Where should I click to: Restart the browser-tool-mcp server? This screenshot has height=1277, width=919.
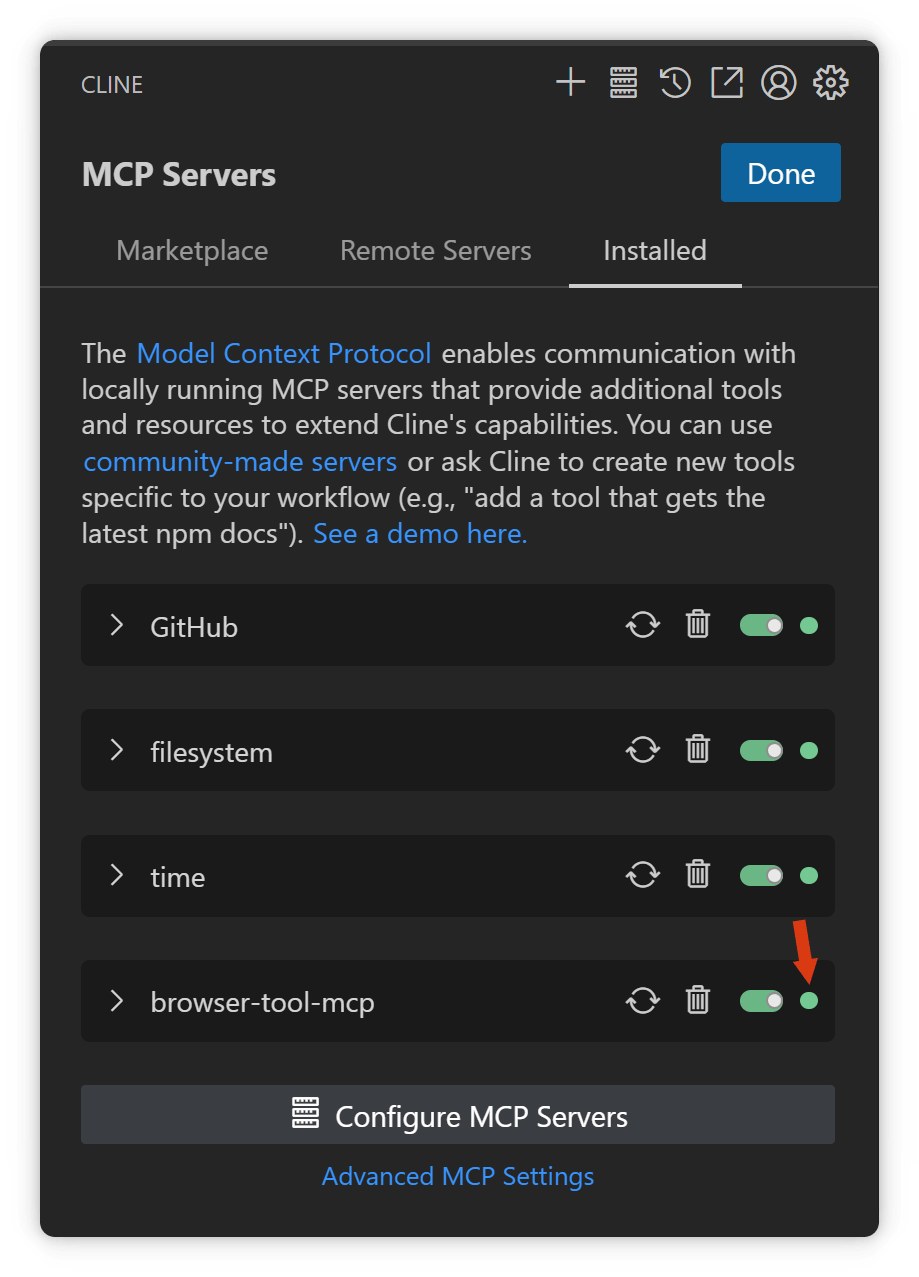[x=643, y=1000]
